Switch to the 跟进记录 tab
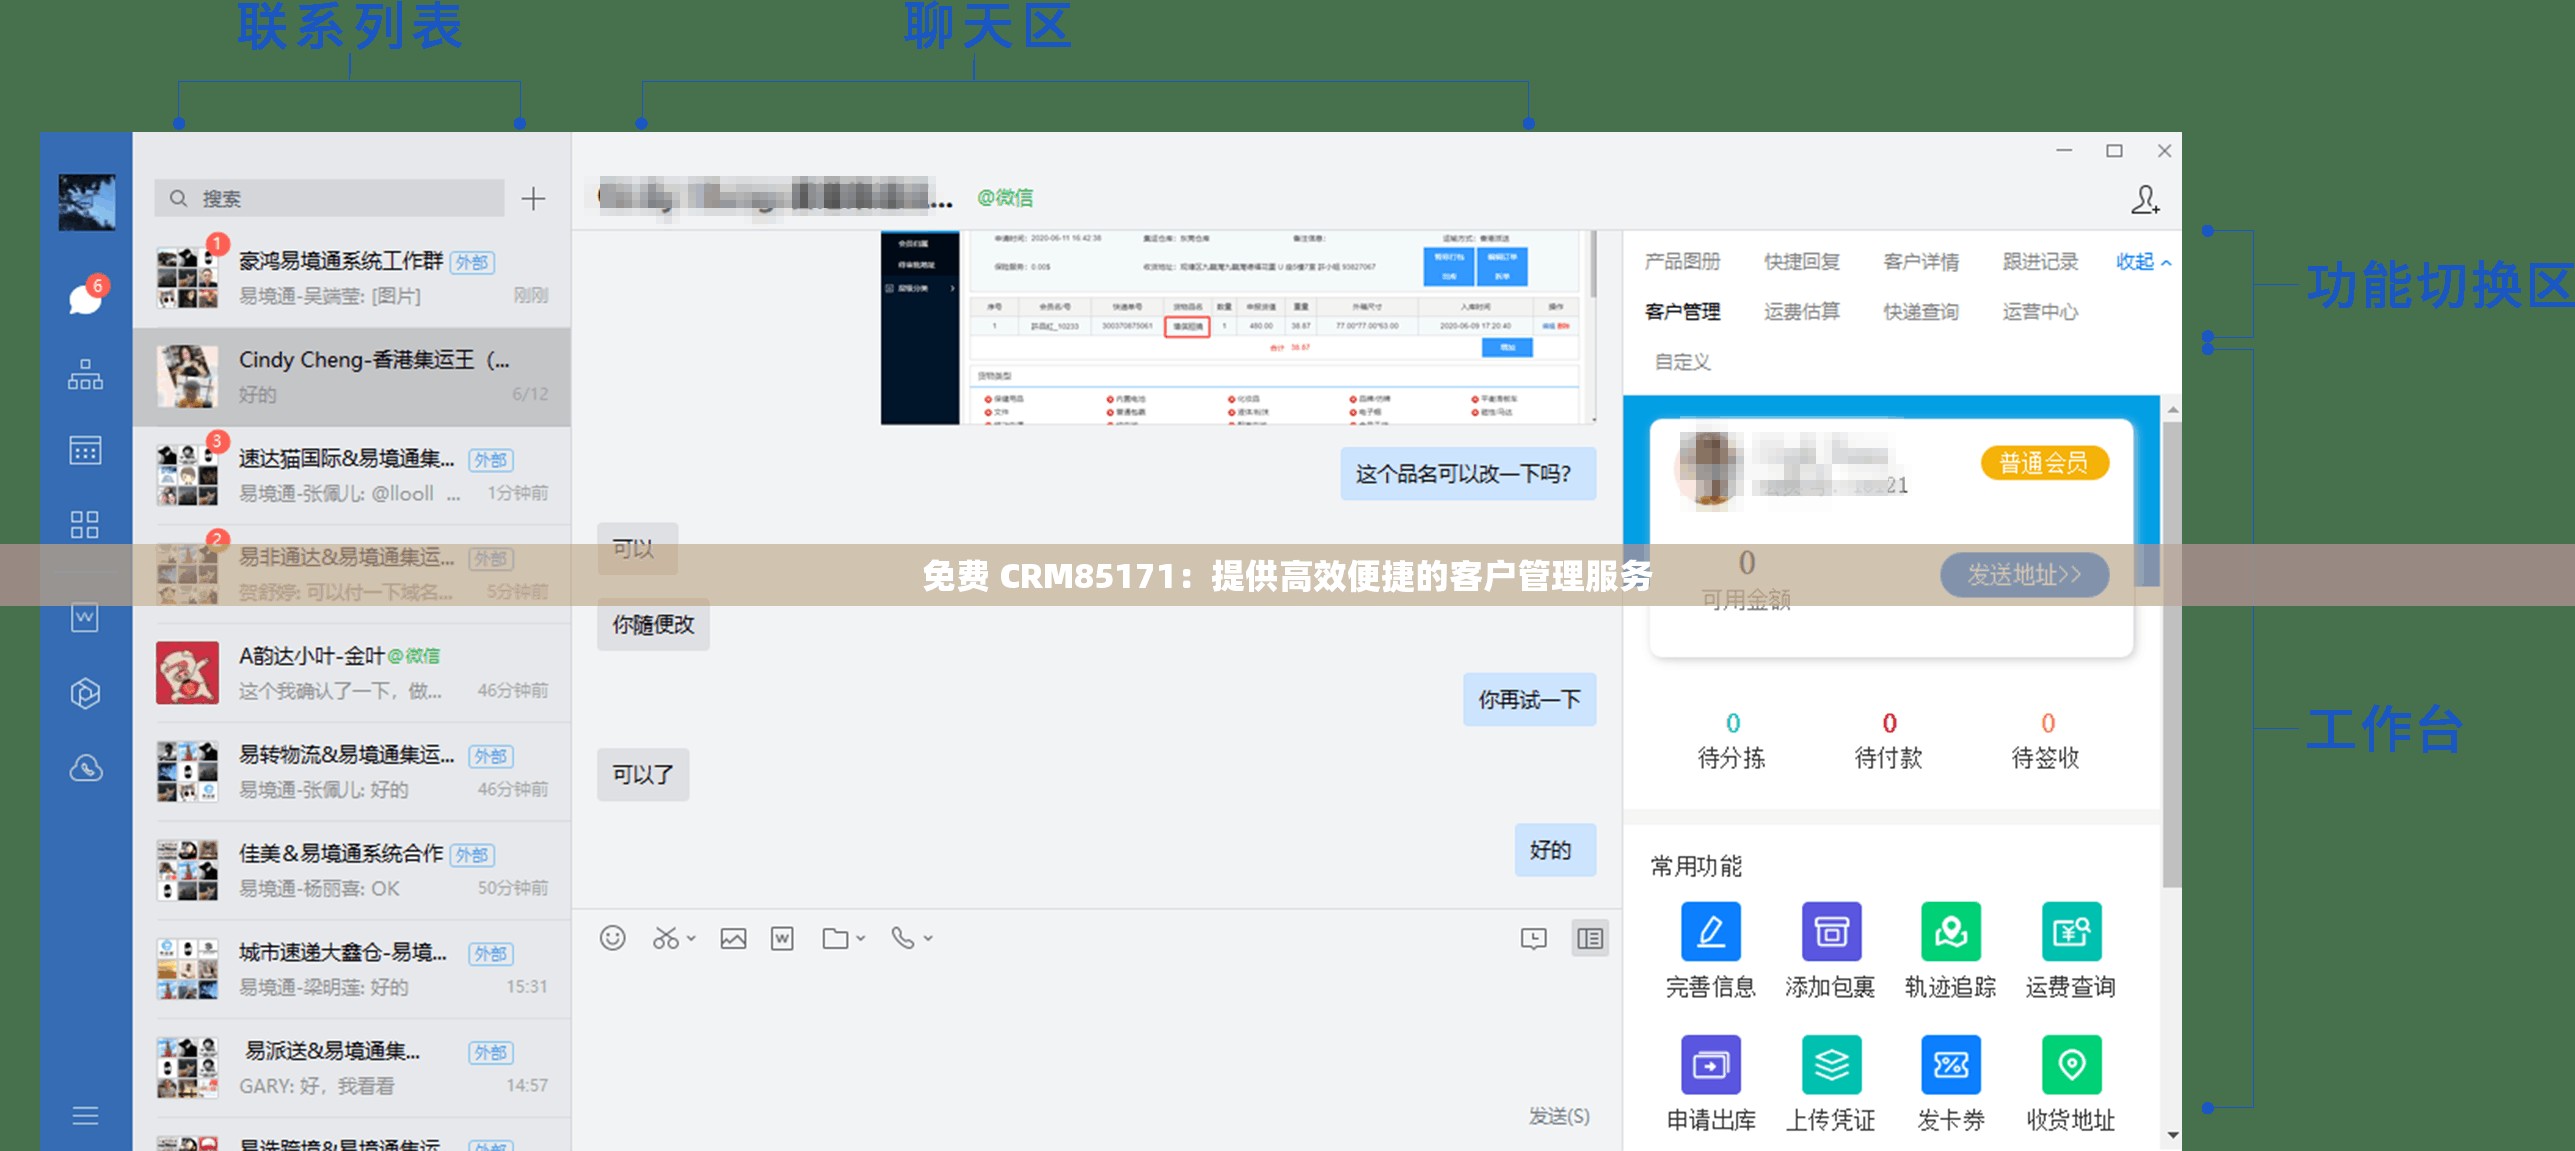The height and width of the screenshot is (1151, 2575). click(x=2040, y=262)
